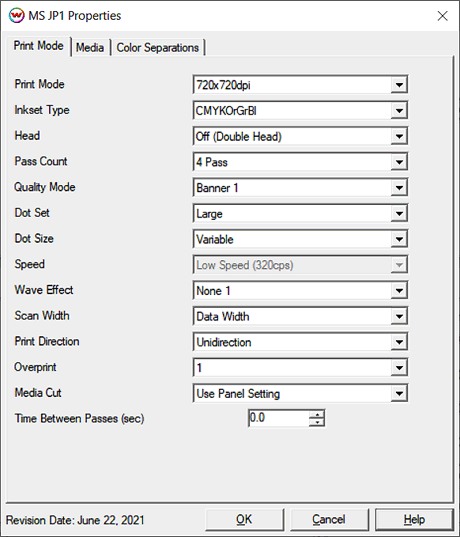Click the Time Between Passes input field
The image size is (460, 537).
click(x=279, y=418)
